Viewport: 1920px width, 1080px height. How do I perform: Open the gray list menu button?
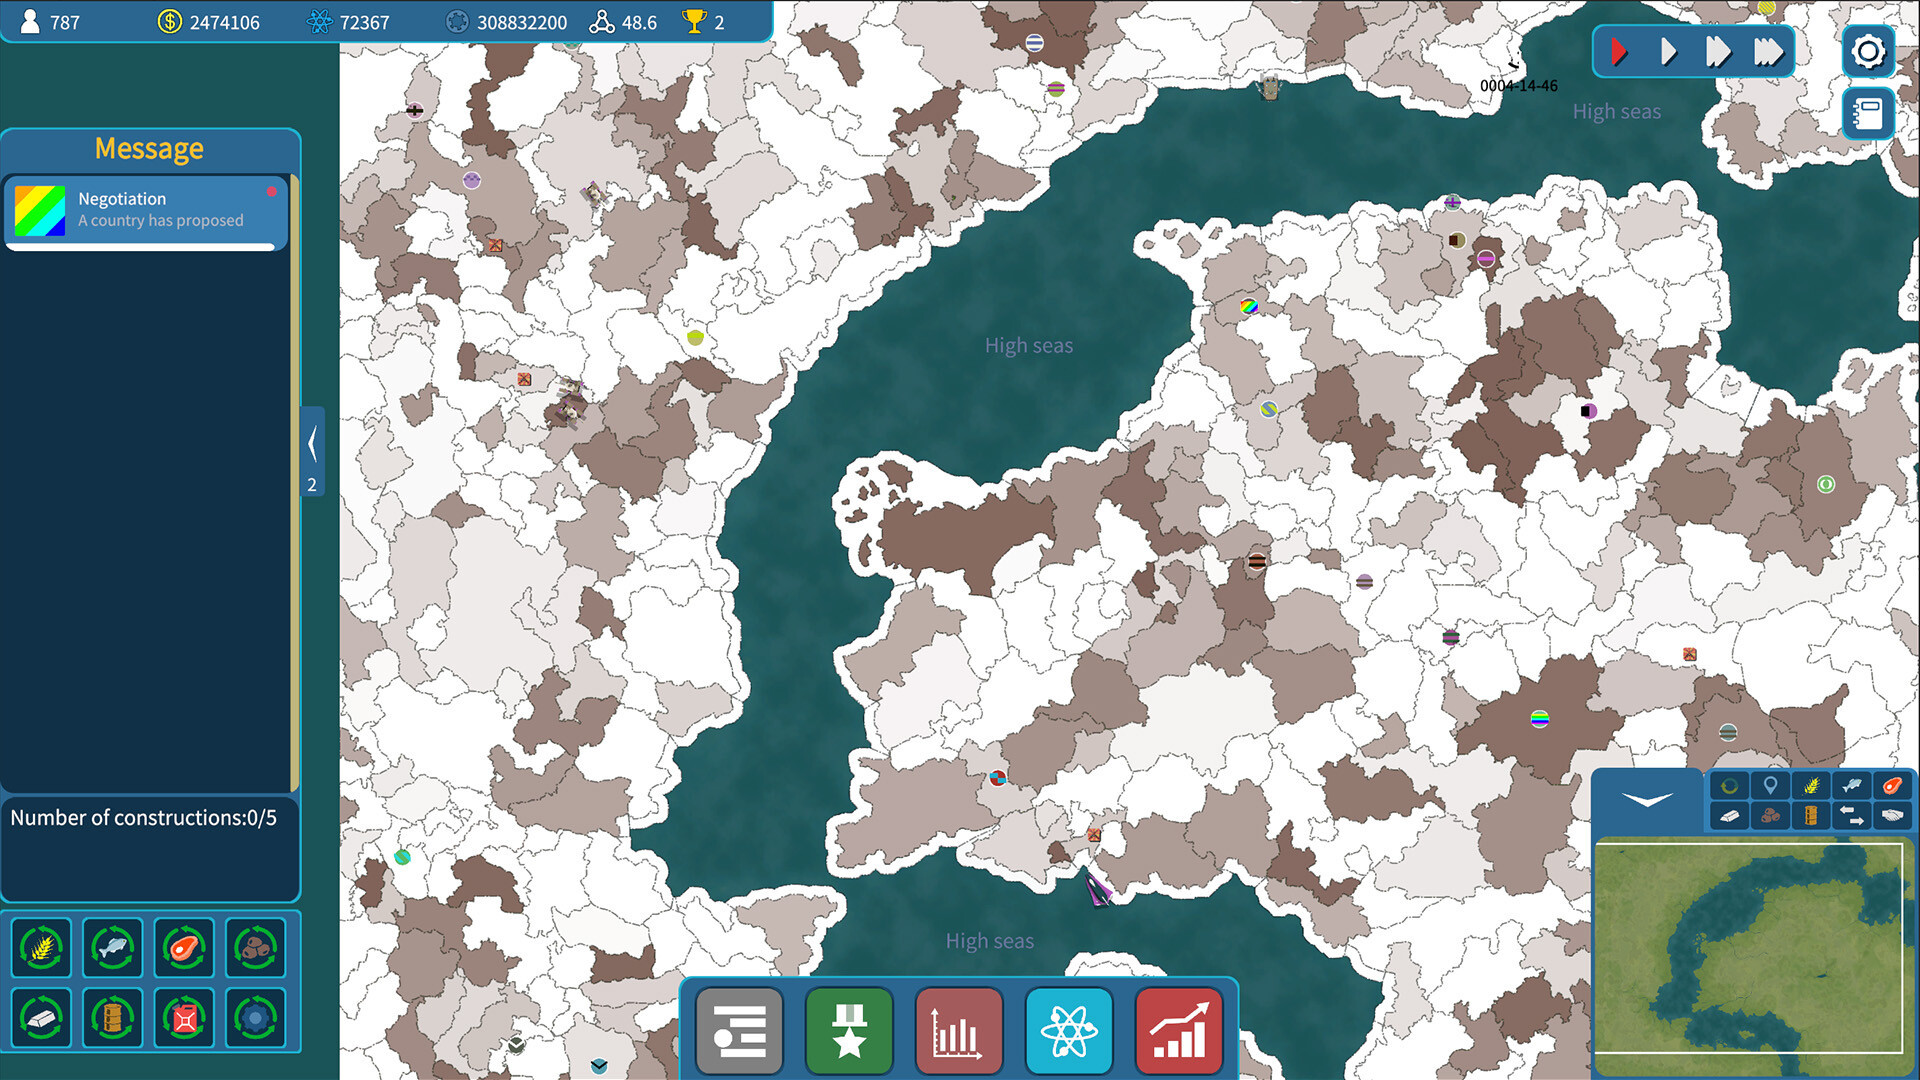739,1031
